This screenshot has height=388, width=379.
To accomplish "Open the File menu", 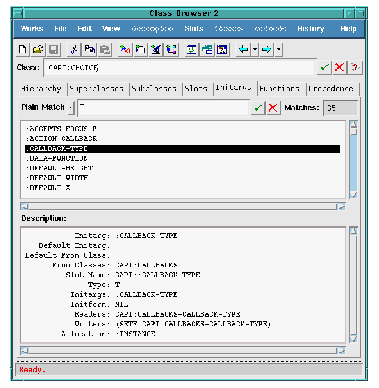I will click(x=60, y=29).
